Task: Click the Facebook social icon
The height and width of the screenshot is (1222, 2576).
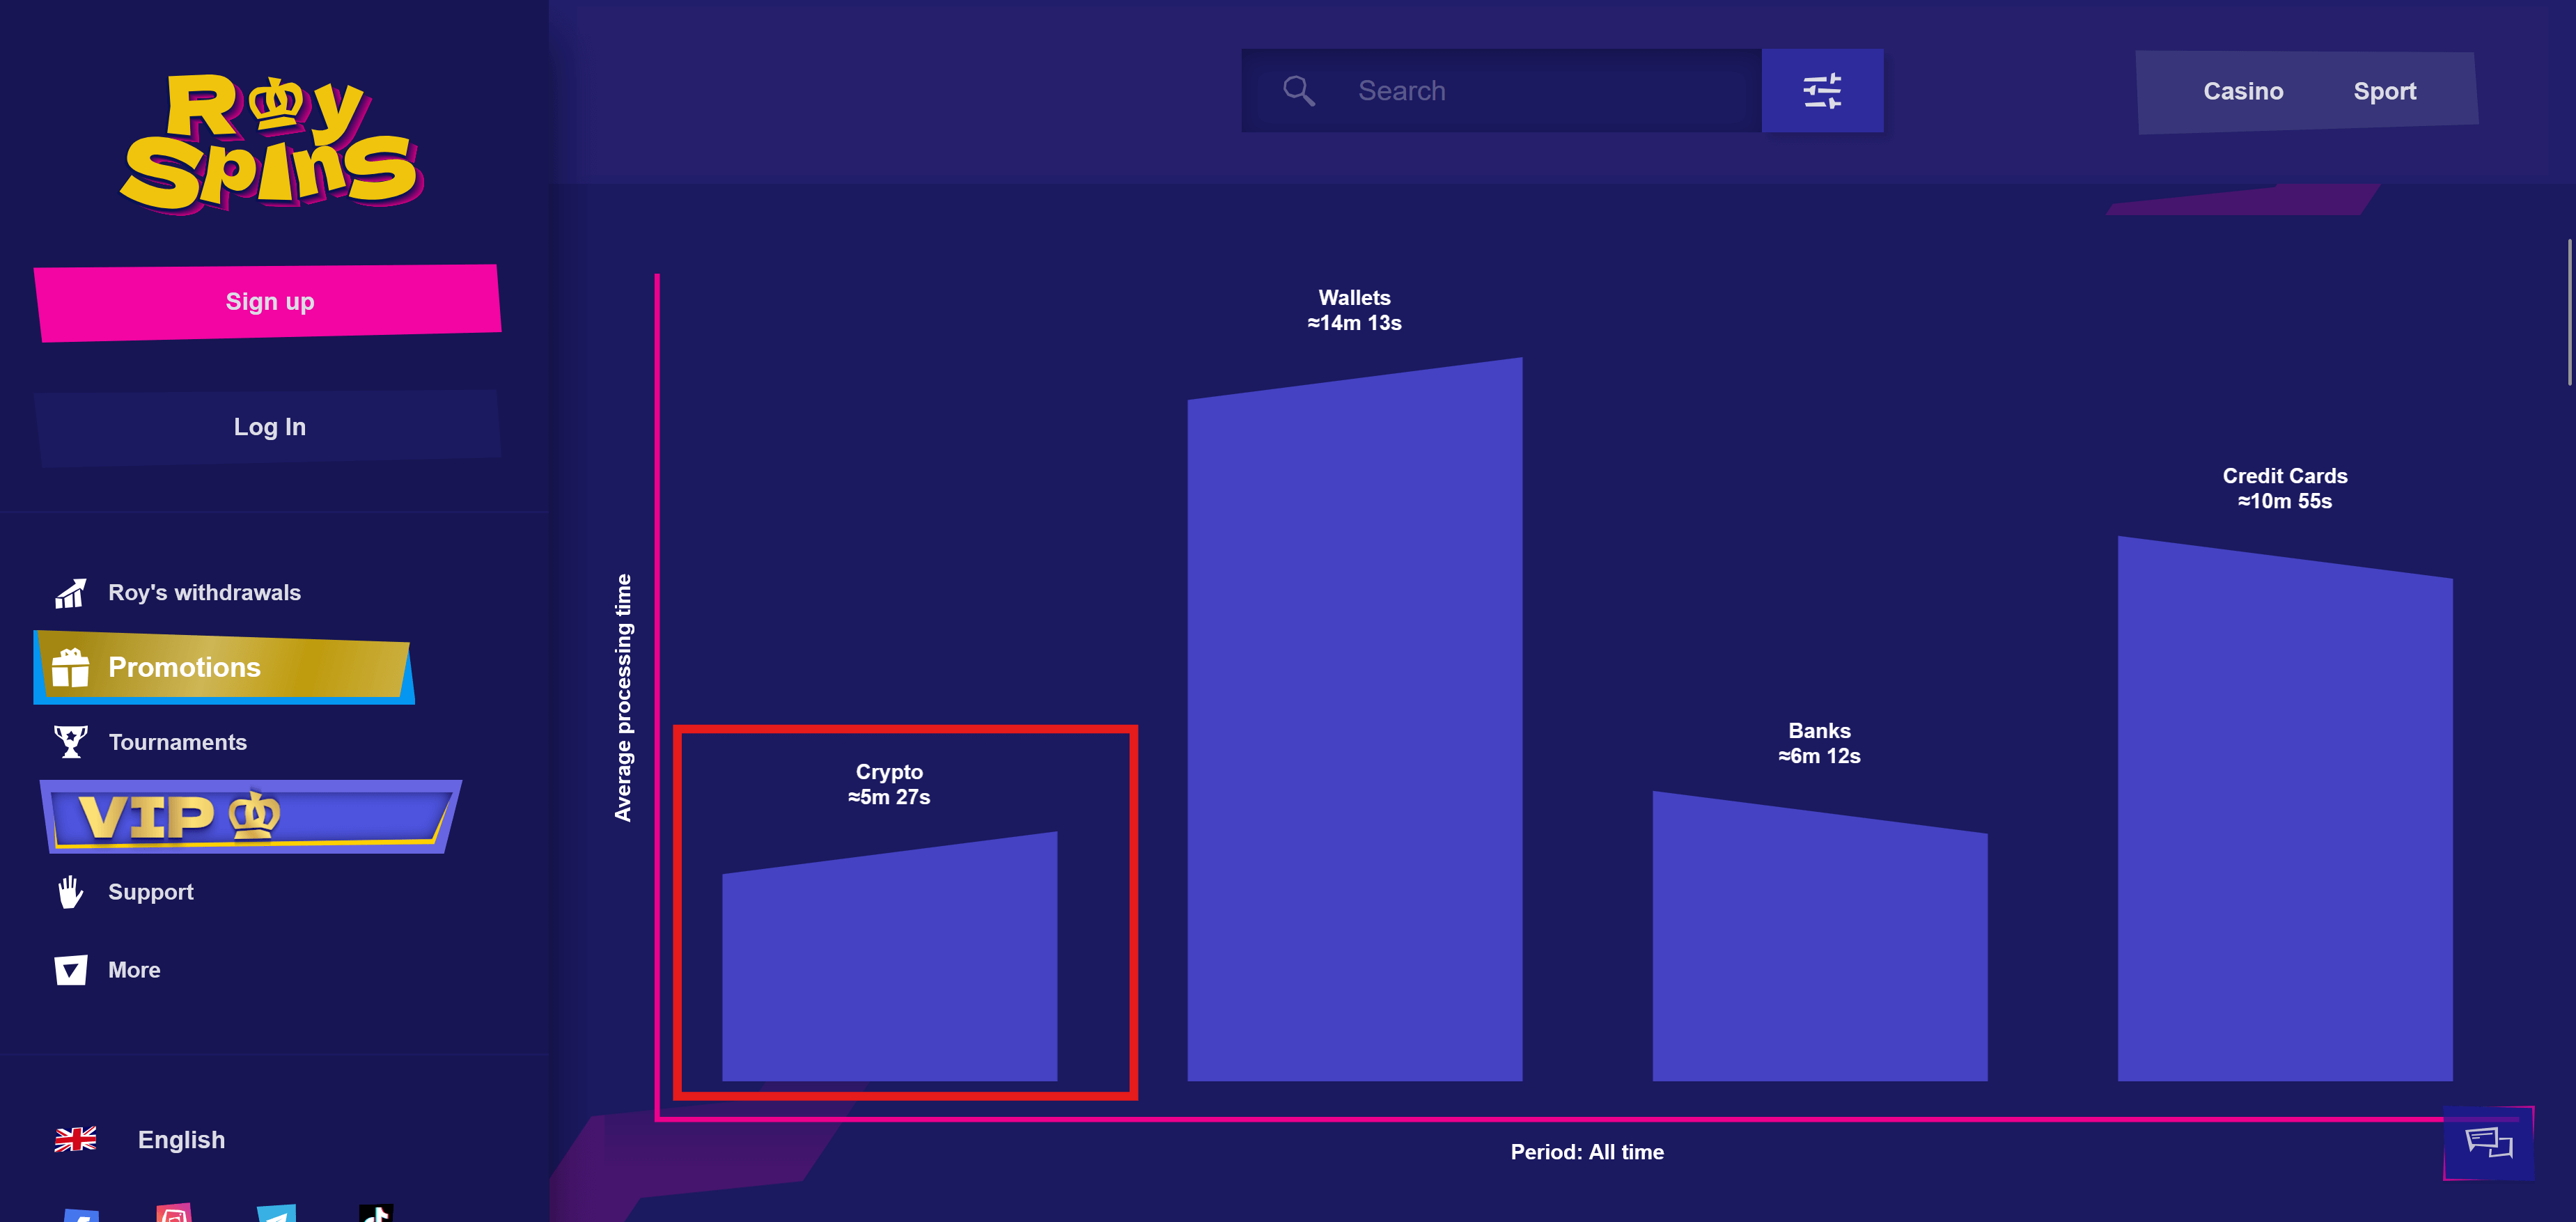Action: [81, 1215]
